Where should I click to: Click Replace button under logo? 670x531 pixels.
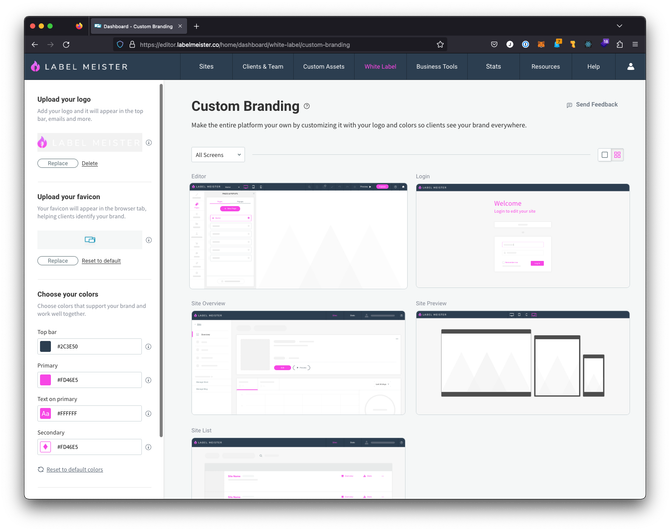[58, 163]
